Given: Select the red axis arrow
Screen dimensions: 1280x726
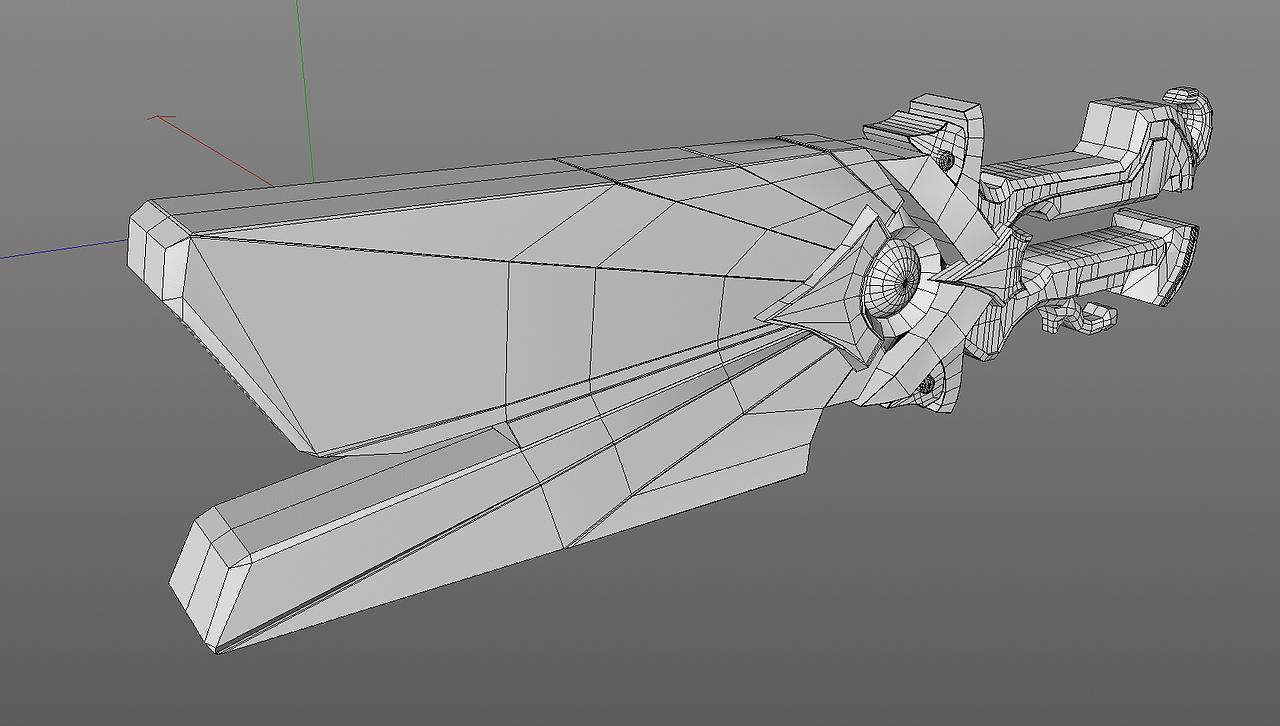Looking at the screenshot, I should [x=210, y=150].
